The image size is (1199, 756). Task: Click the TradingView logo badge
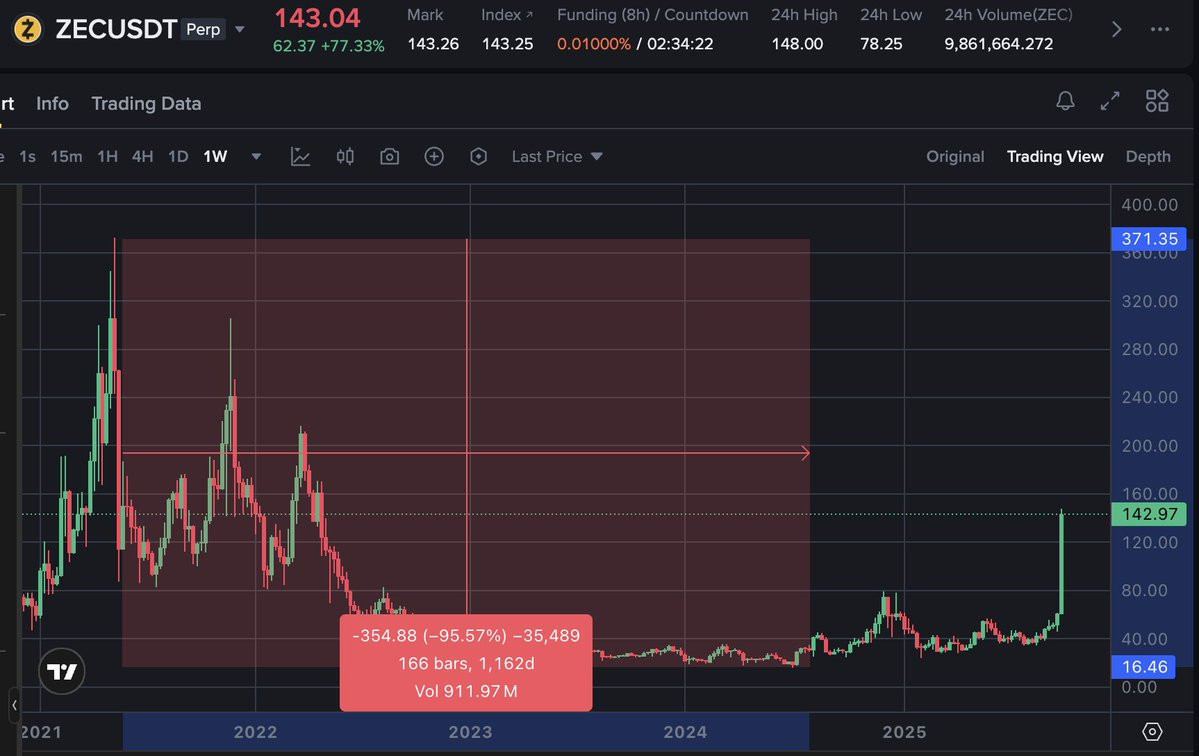[x=62, y=671]
